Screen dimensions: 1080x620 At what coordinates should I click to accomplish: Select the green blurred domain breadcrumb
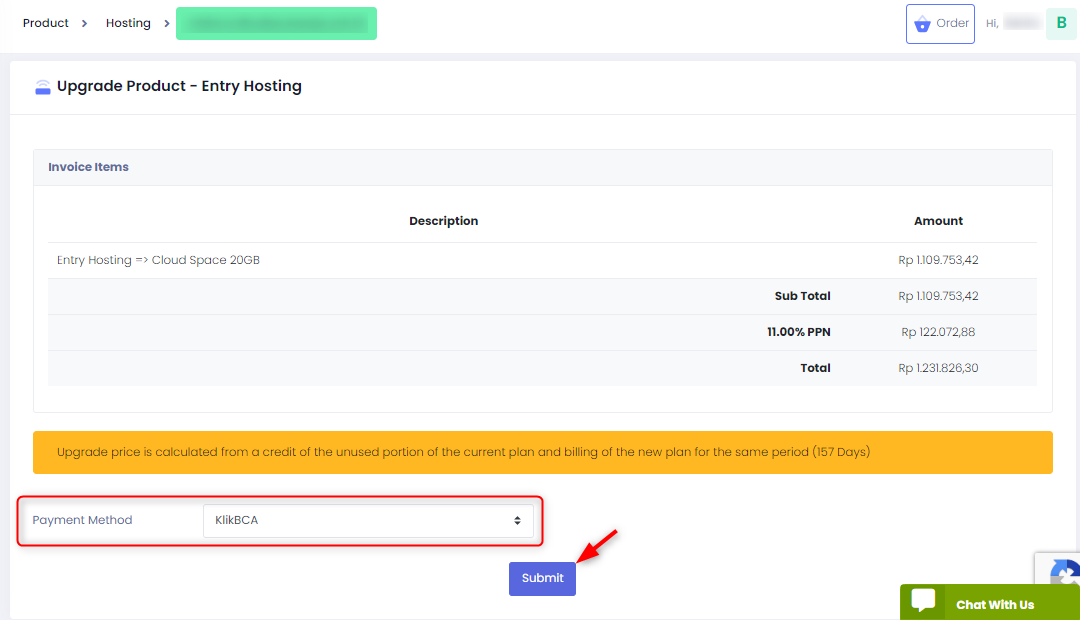click(276, 23)
